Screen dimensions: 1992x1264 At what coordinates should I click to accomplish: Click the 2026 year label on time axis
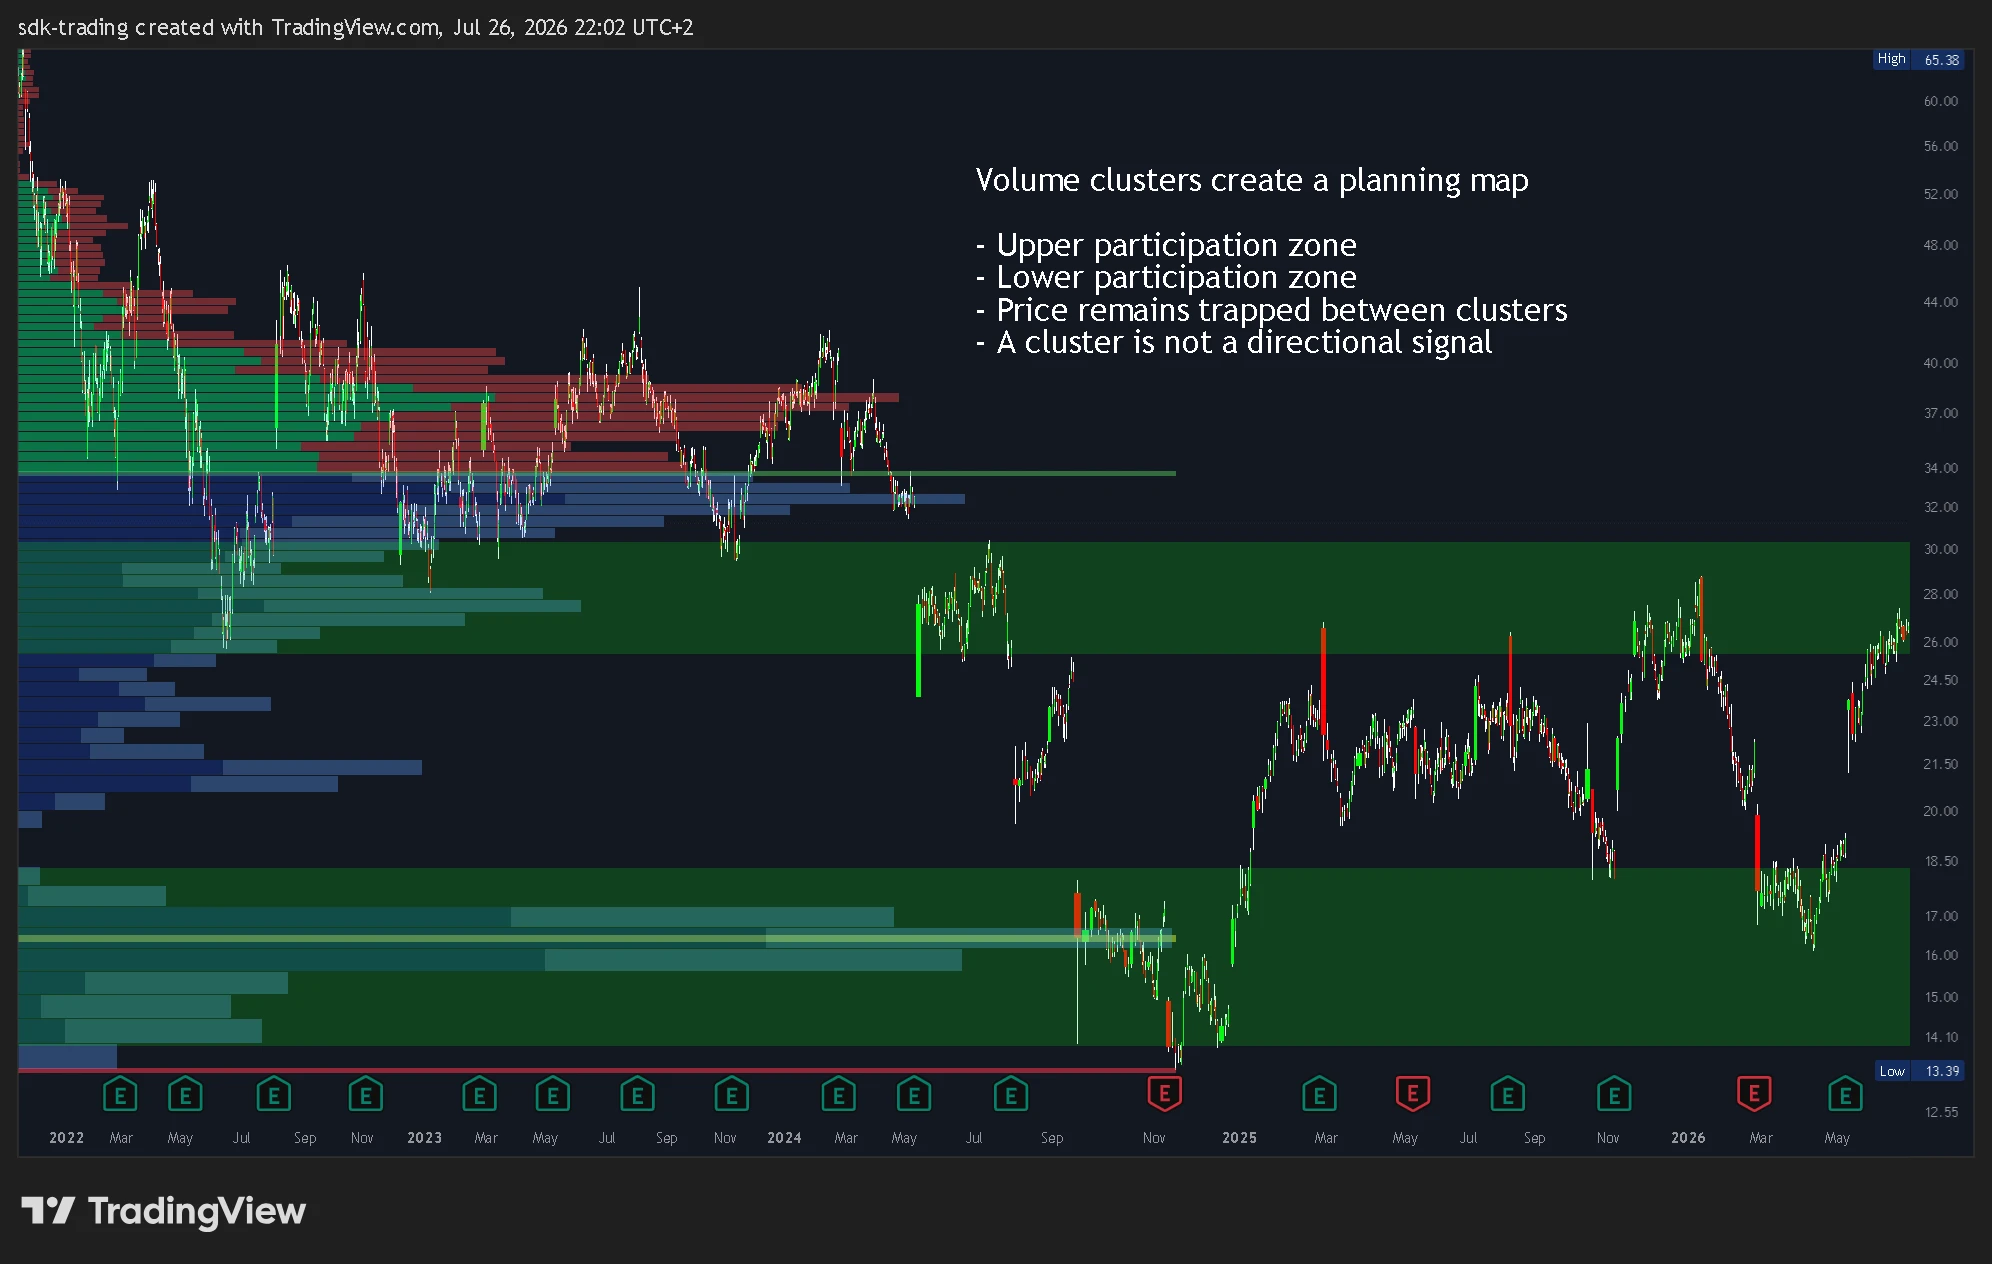pos(1688,1138)
